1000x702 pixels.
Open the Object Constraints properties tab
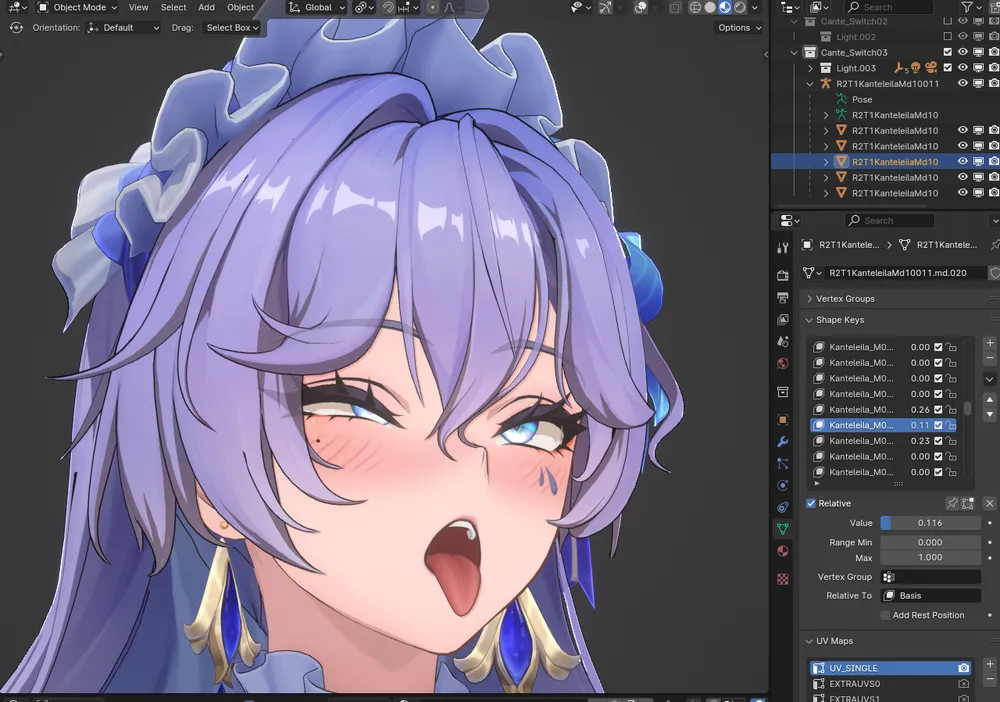(783, 508)
